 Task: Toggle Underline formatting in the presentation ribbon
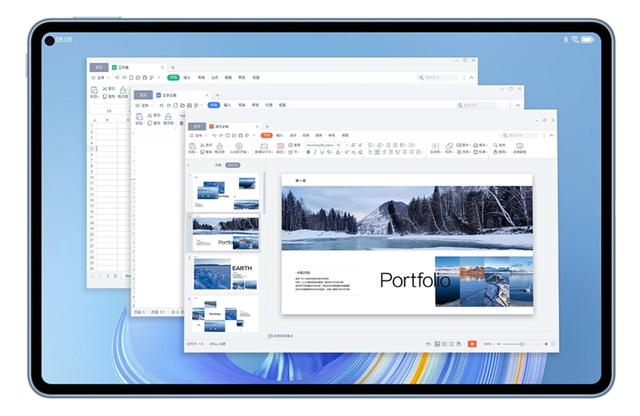click(x=322, y=152)
